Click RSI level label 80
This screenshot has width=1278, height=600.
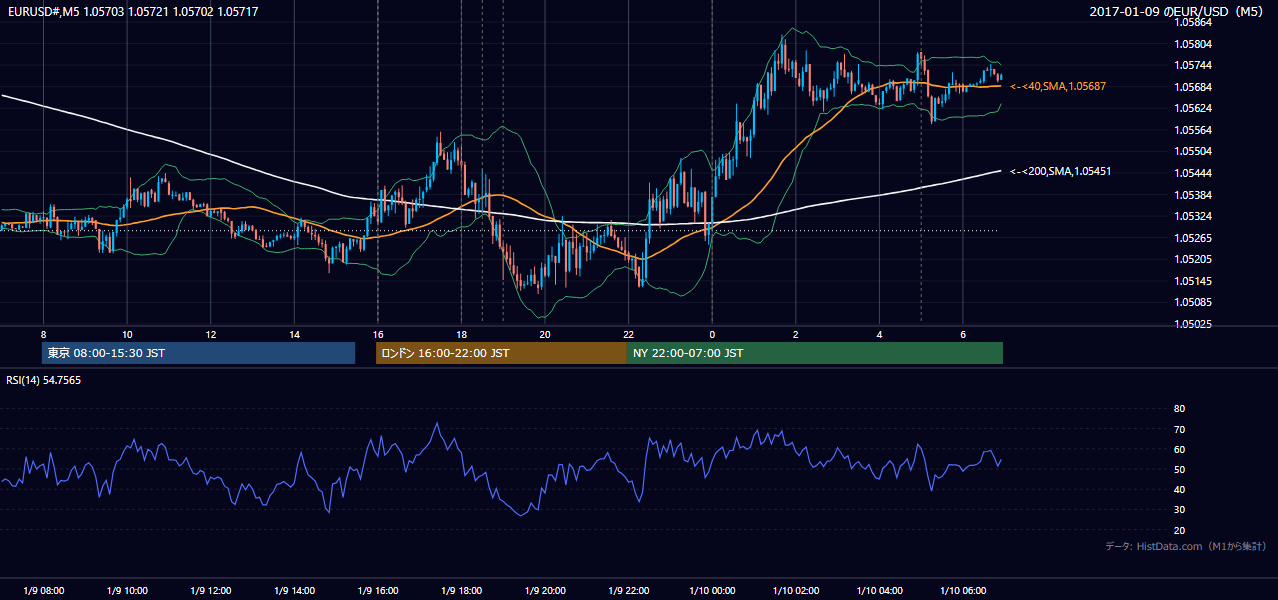(1179, 409)
